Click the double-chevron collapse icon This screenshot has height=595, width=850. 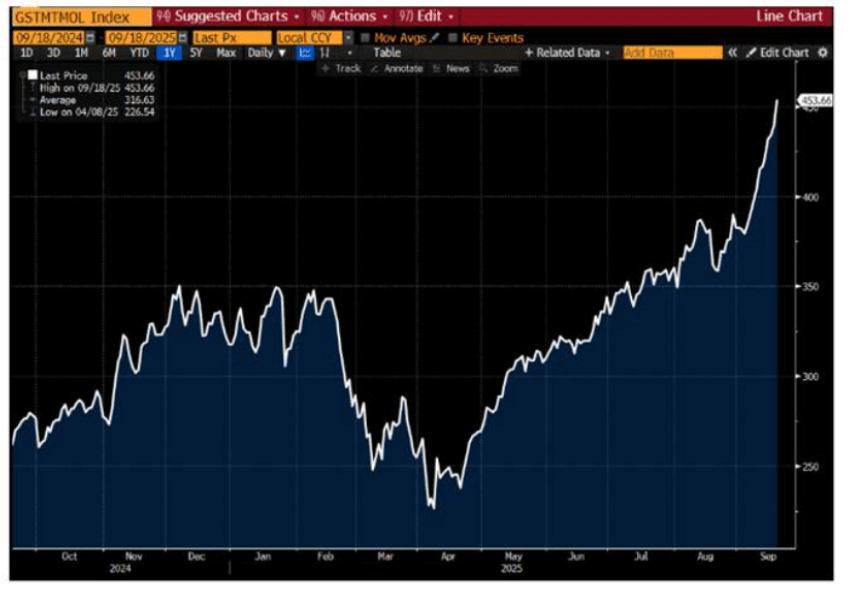732,53
